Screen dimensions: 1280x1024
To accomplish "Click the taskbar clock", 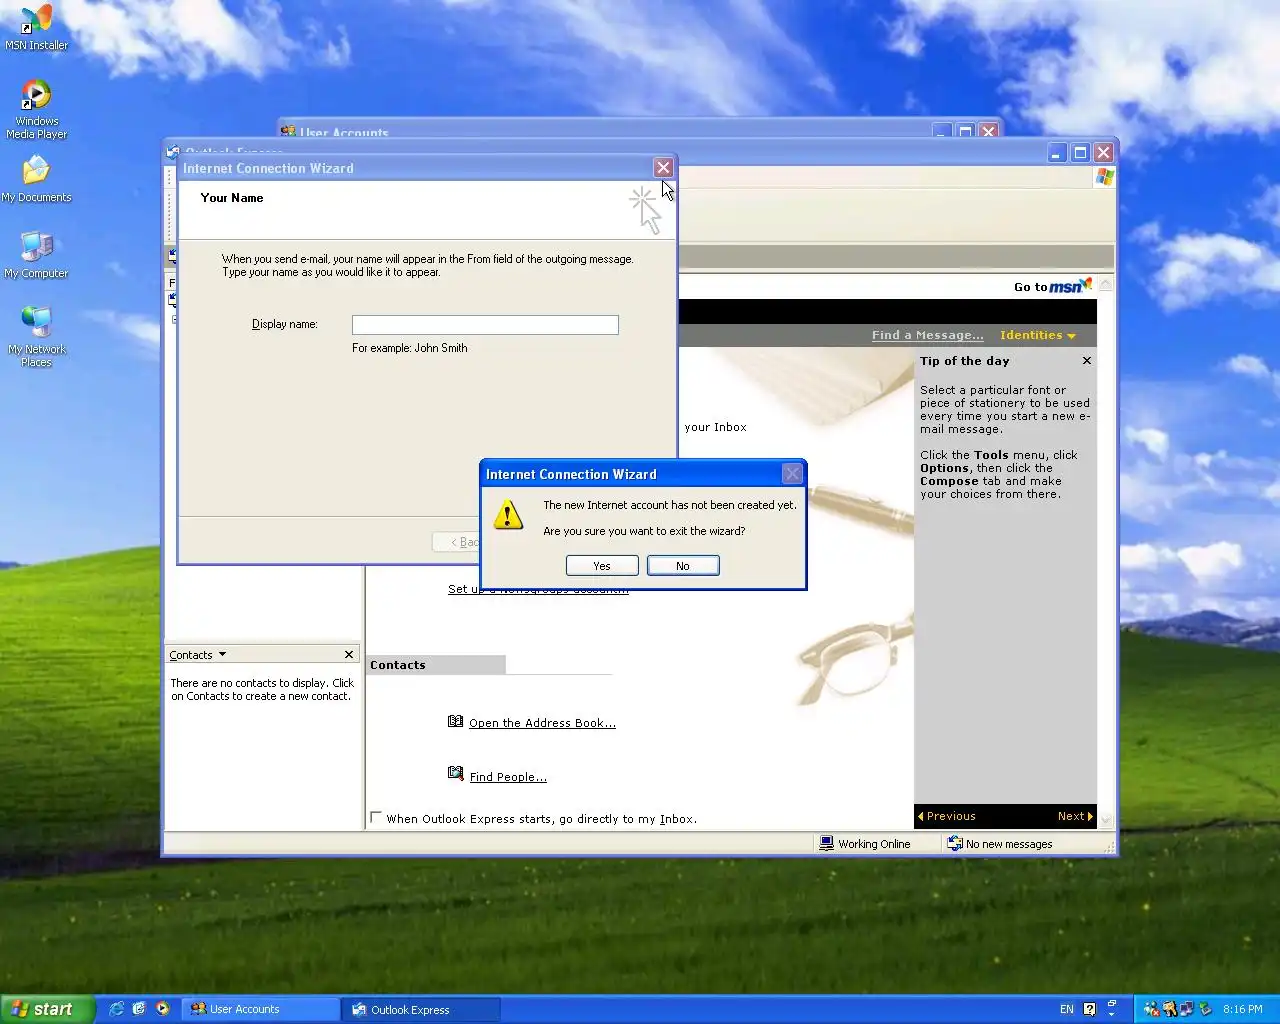I will pyautogui.click(x=1242, y=1009).
